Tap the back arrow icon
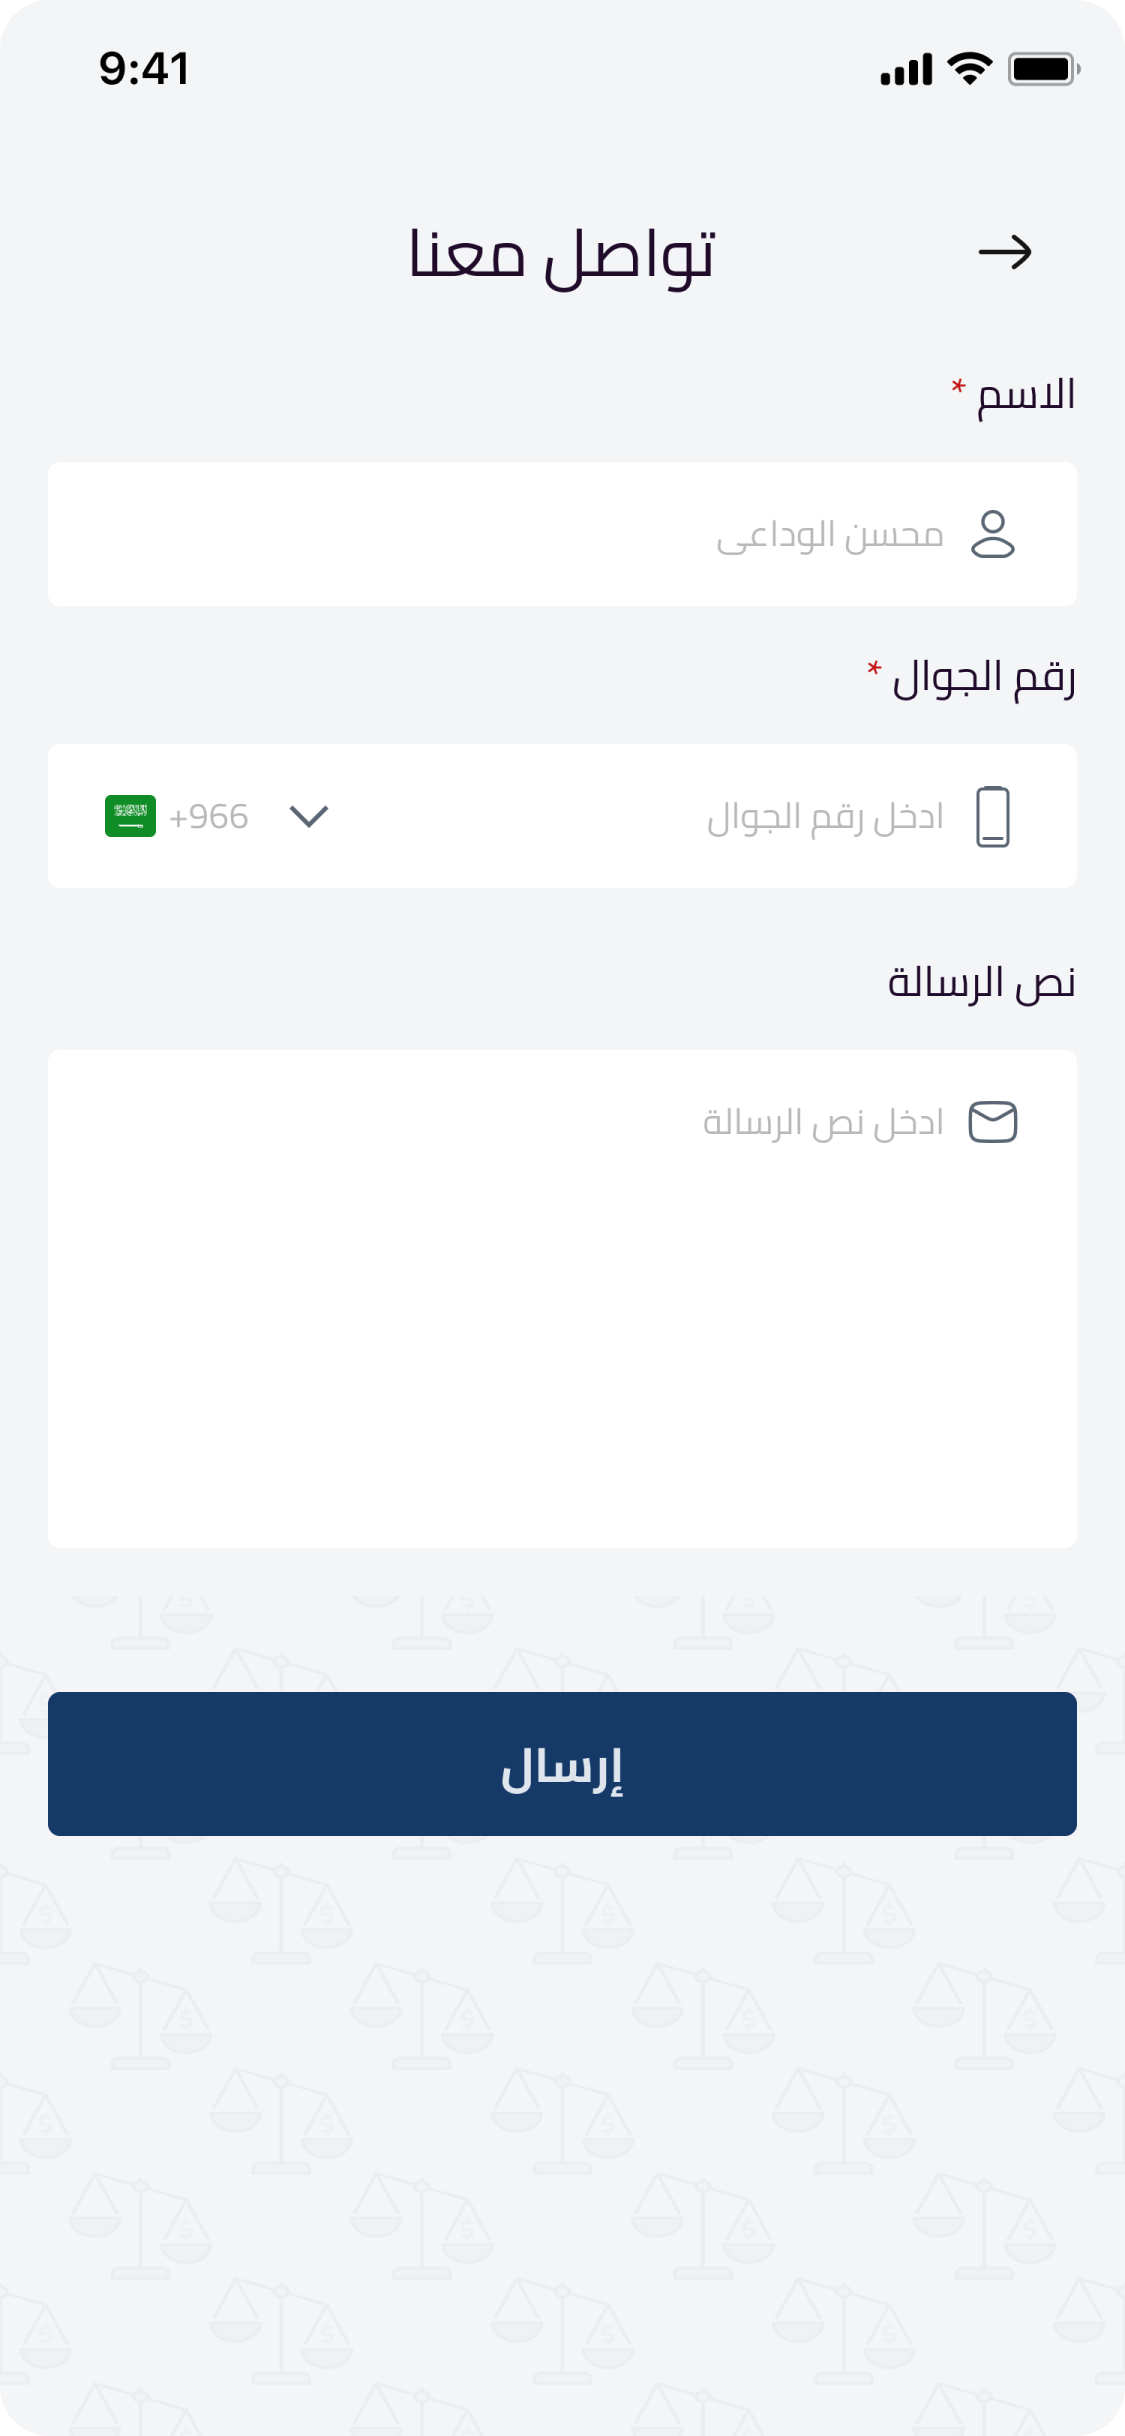This screenshot has height=2436, width=1125. click(x=1004, y=252)
